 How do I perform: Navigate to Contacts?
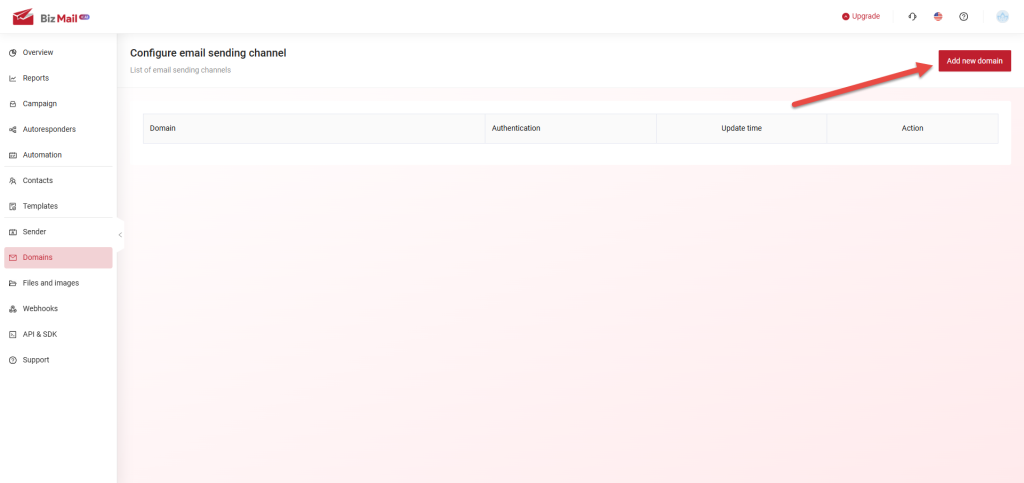click(37, 181)
